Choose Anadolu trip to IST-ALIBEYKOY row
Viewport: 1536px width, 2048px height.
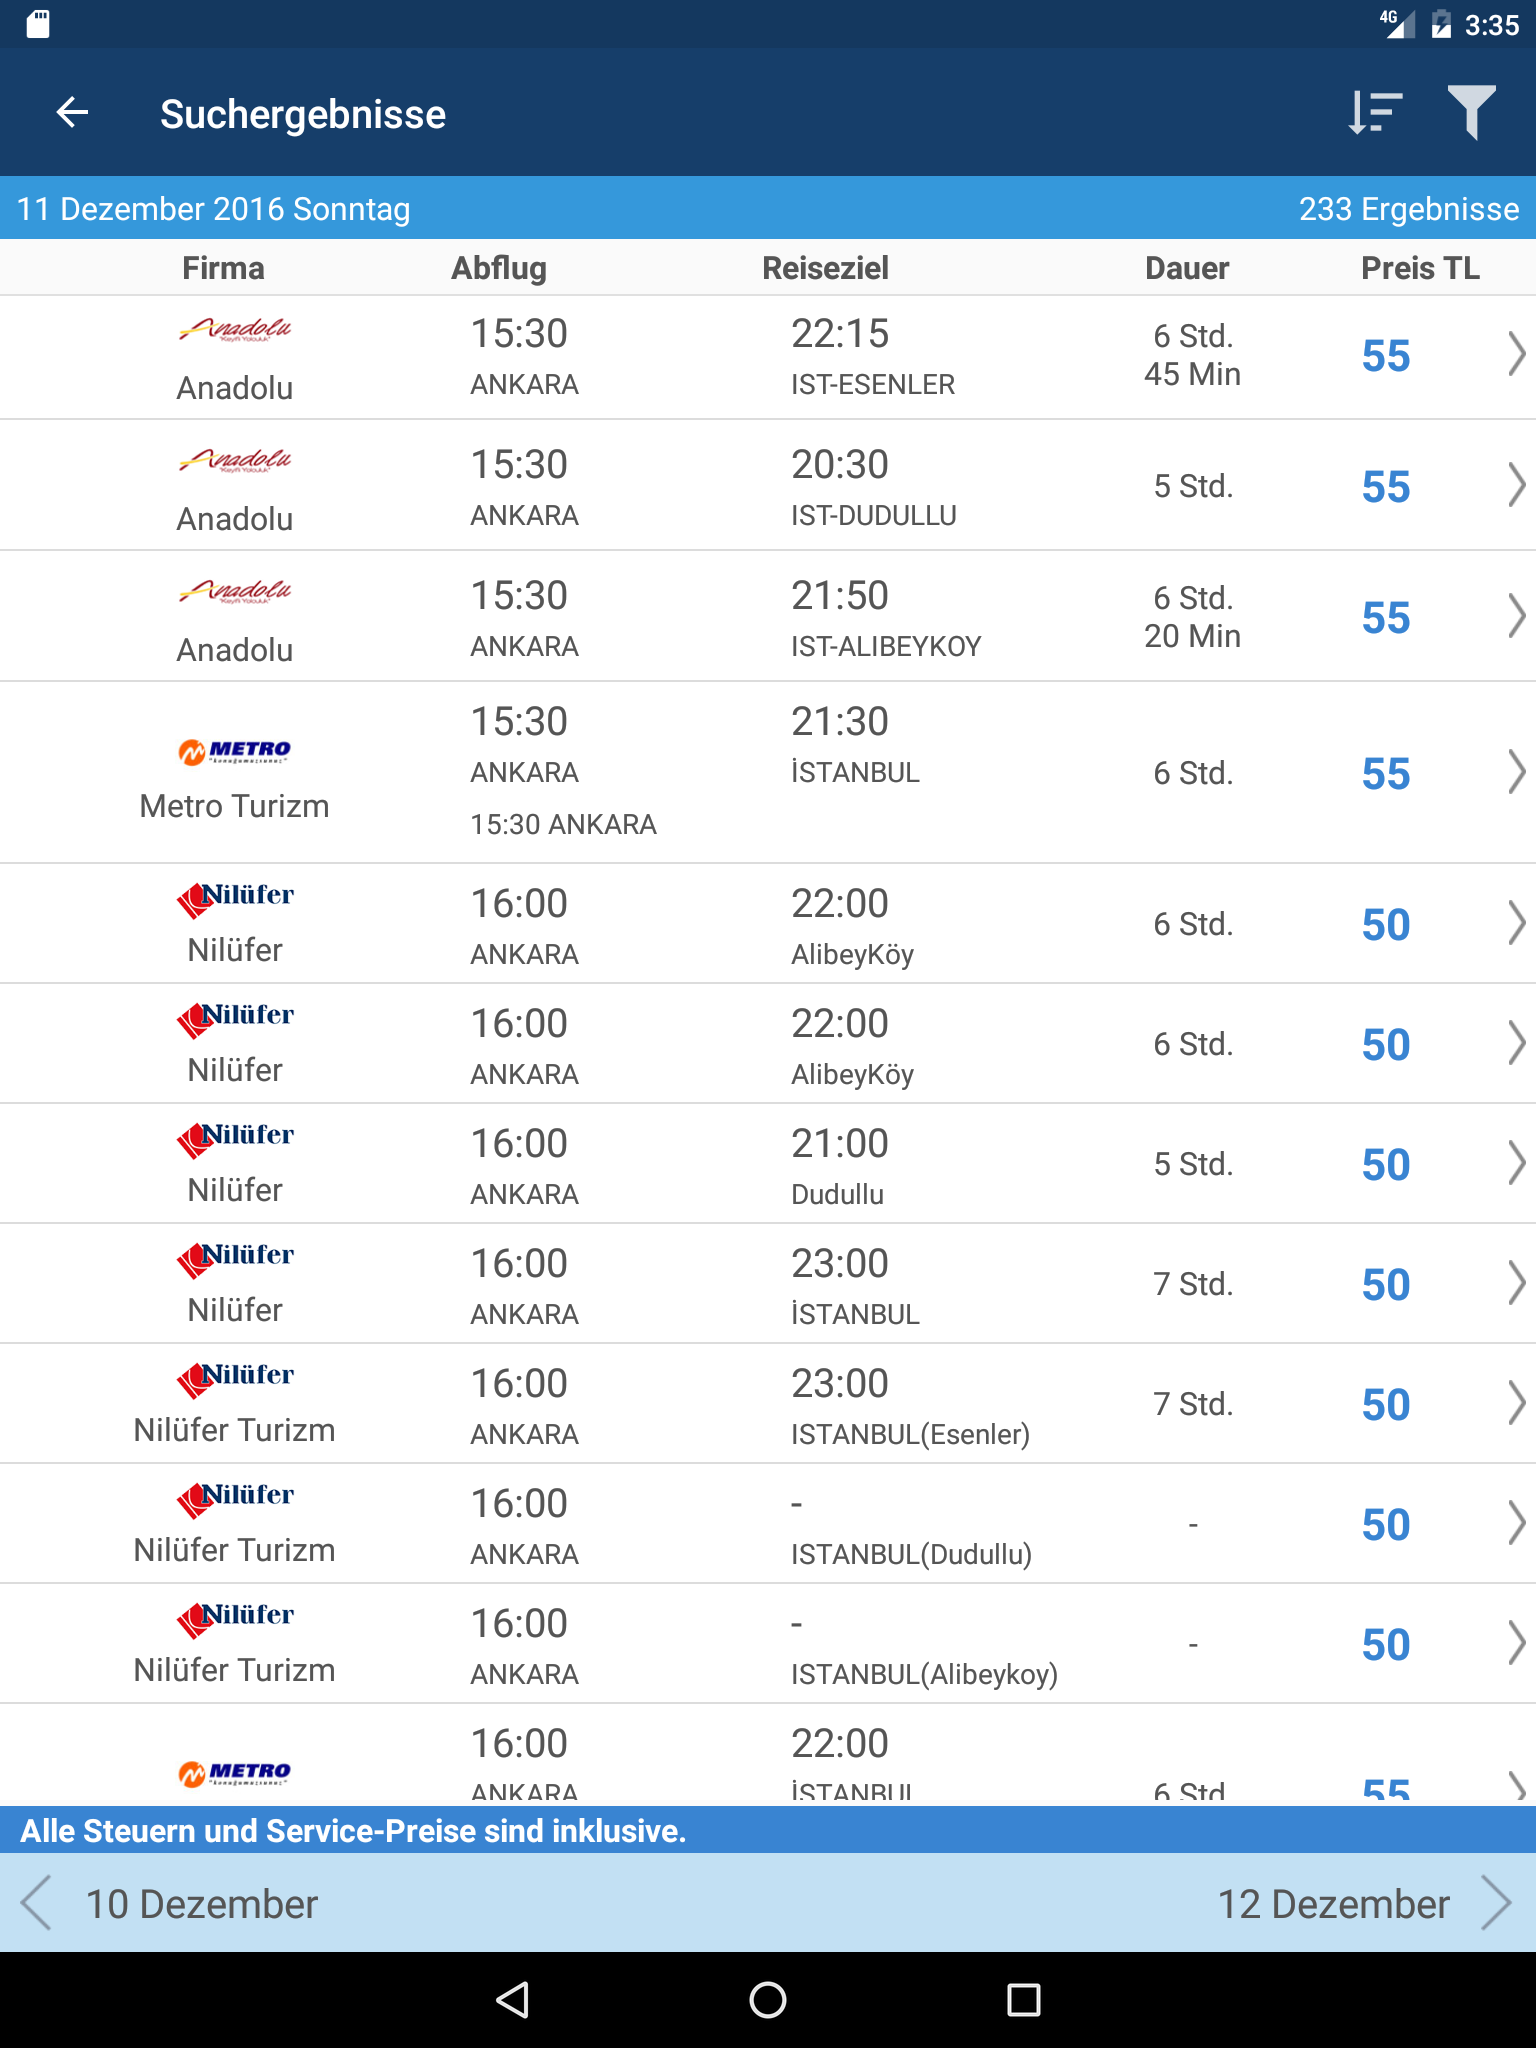tap(768, 617)
